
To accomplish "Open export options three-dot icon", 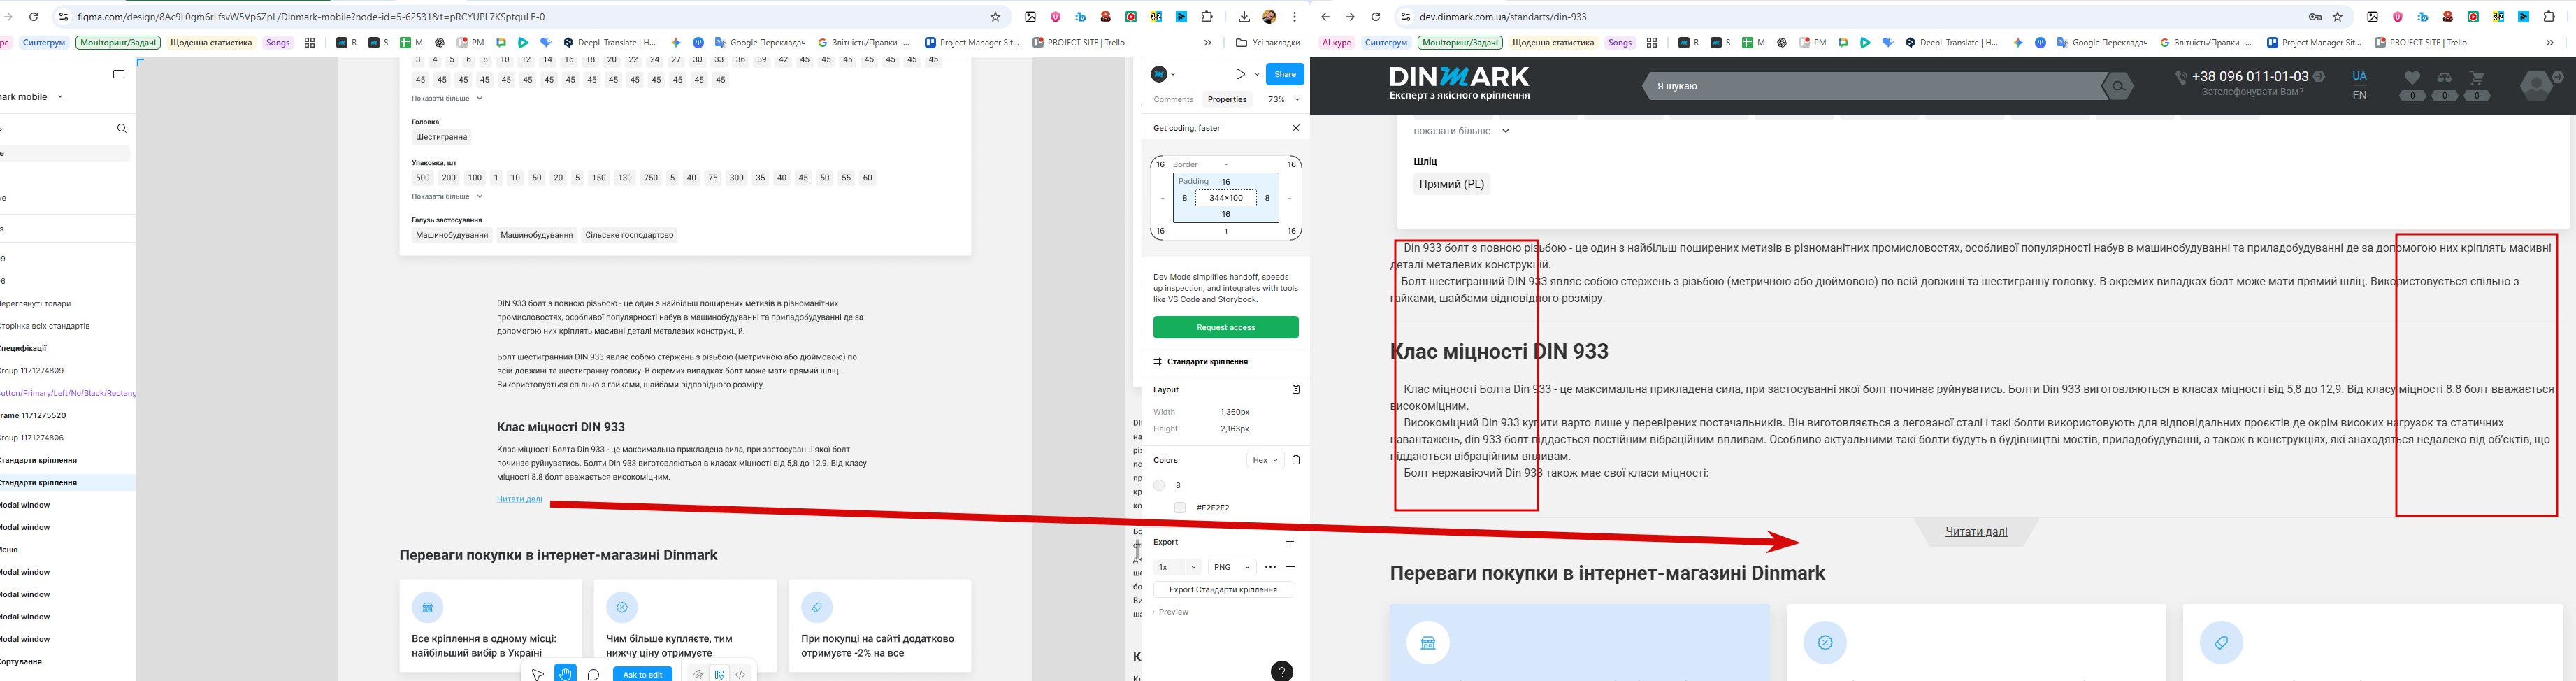I will click(x=1270, y=567).
